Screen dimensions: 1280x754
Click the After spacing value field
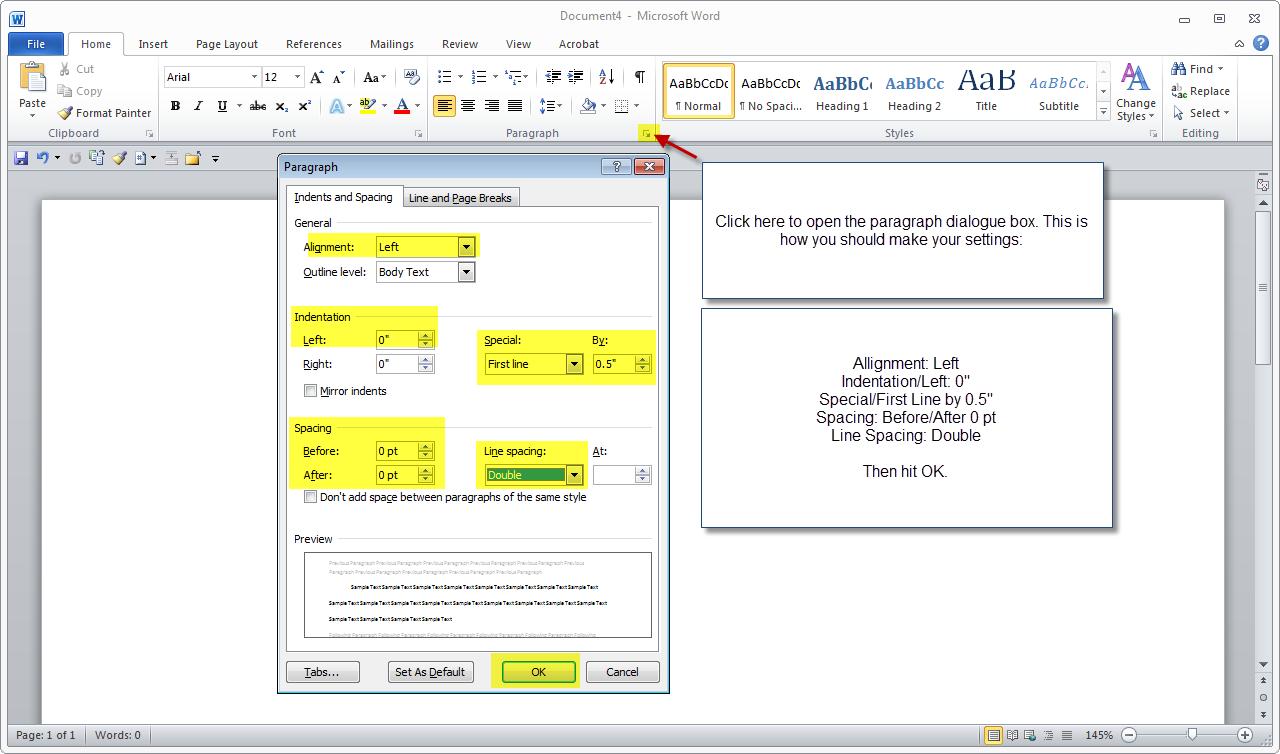pos(397,475)
